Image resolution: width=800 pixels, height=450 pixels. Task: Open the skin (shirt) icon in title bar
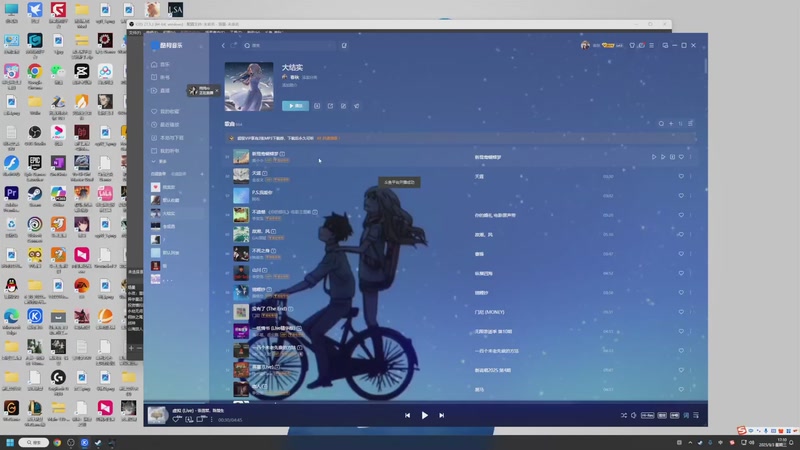click(x=632, y=45)
